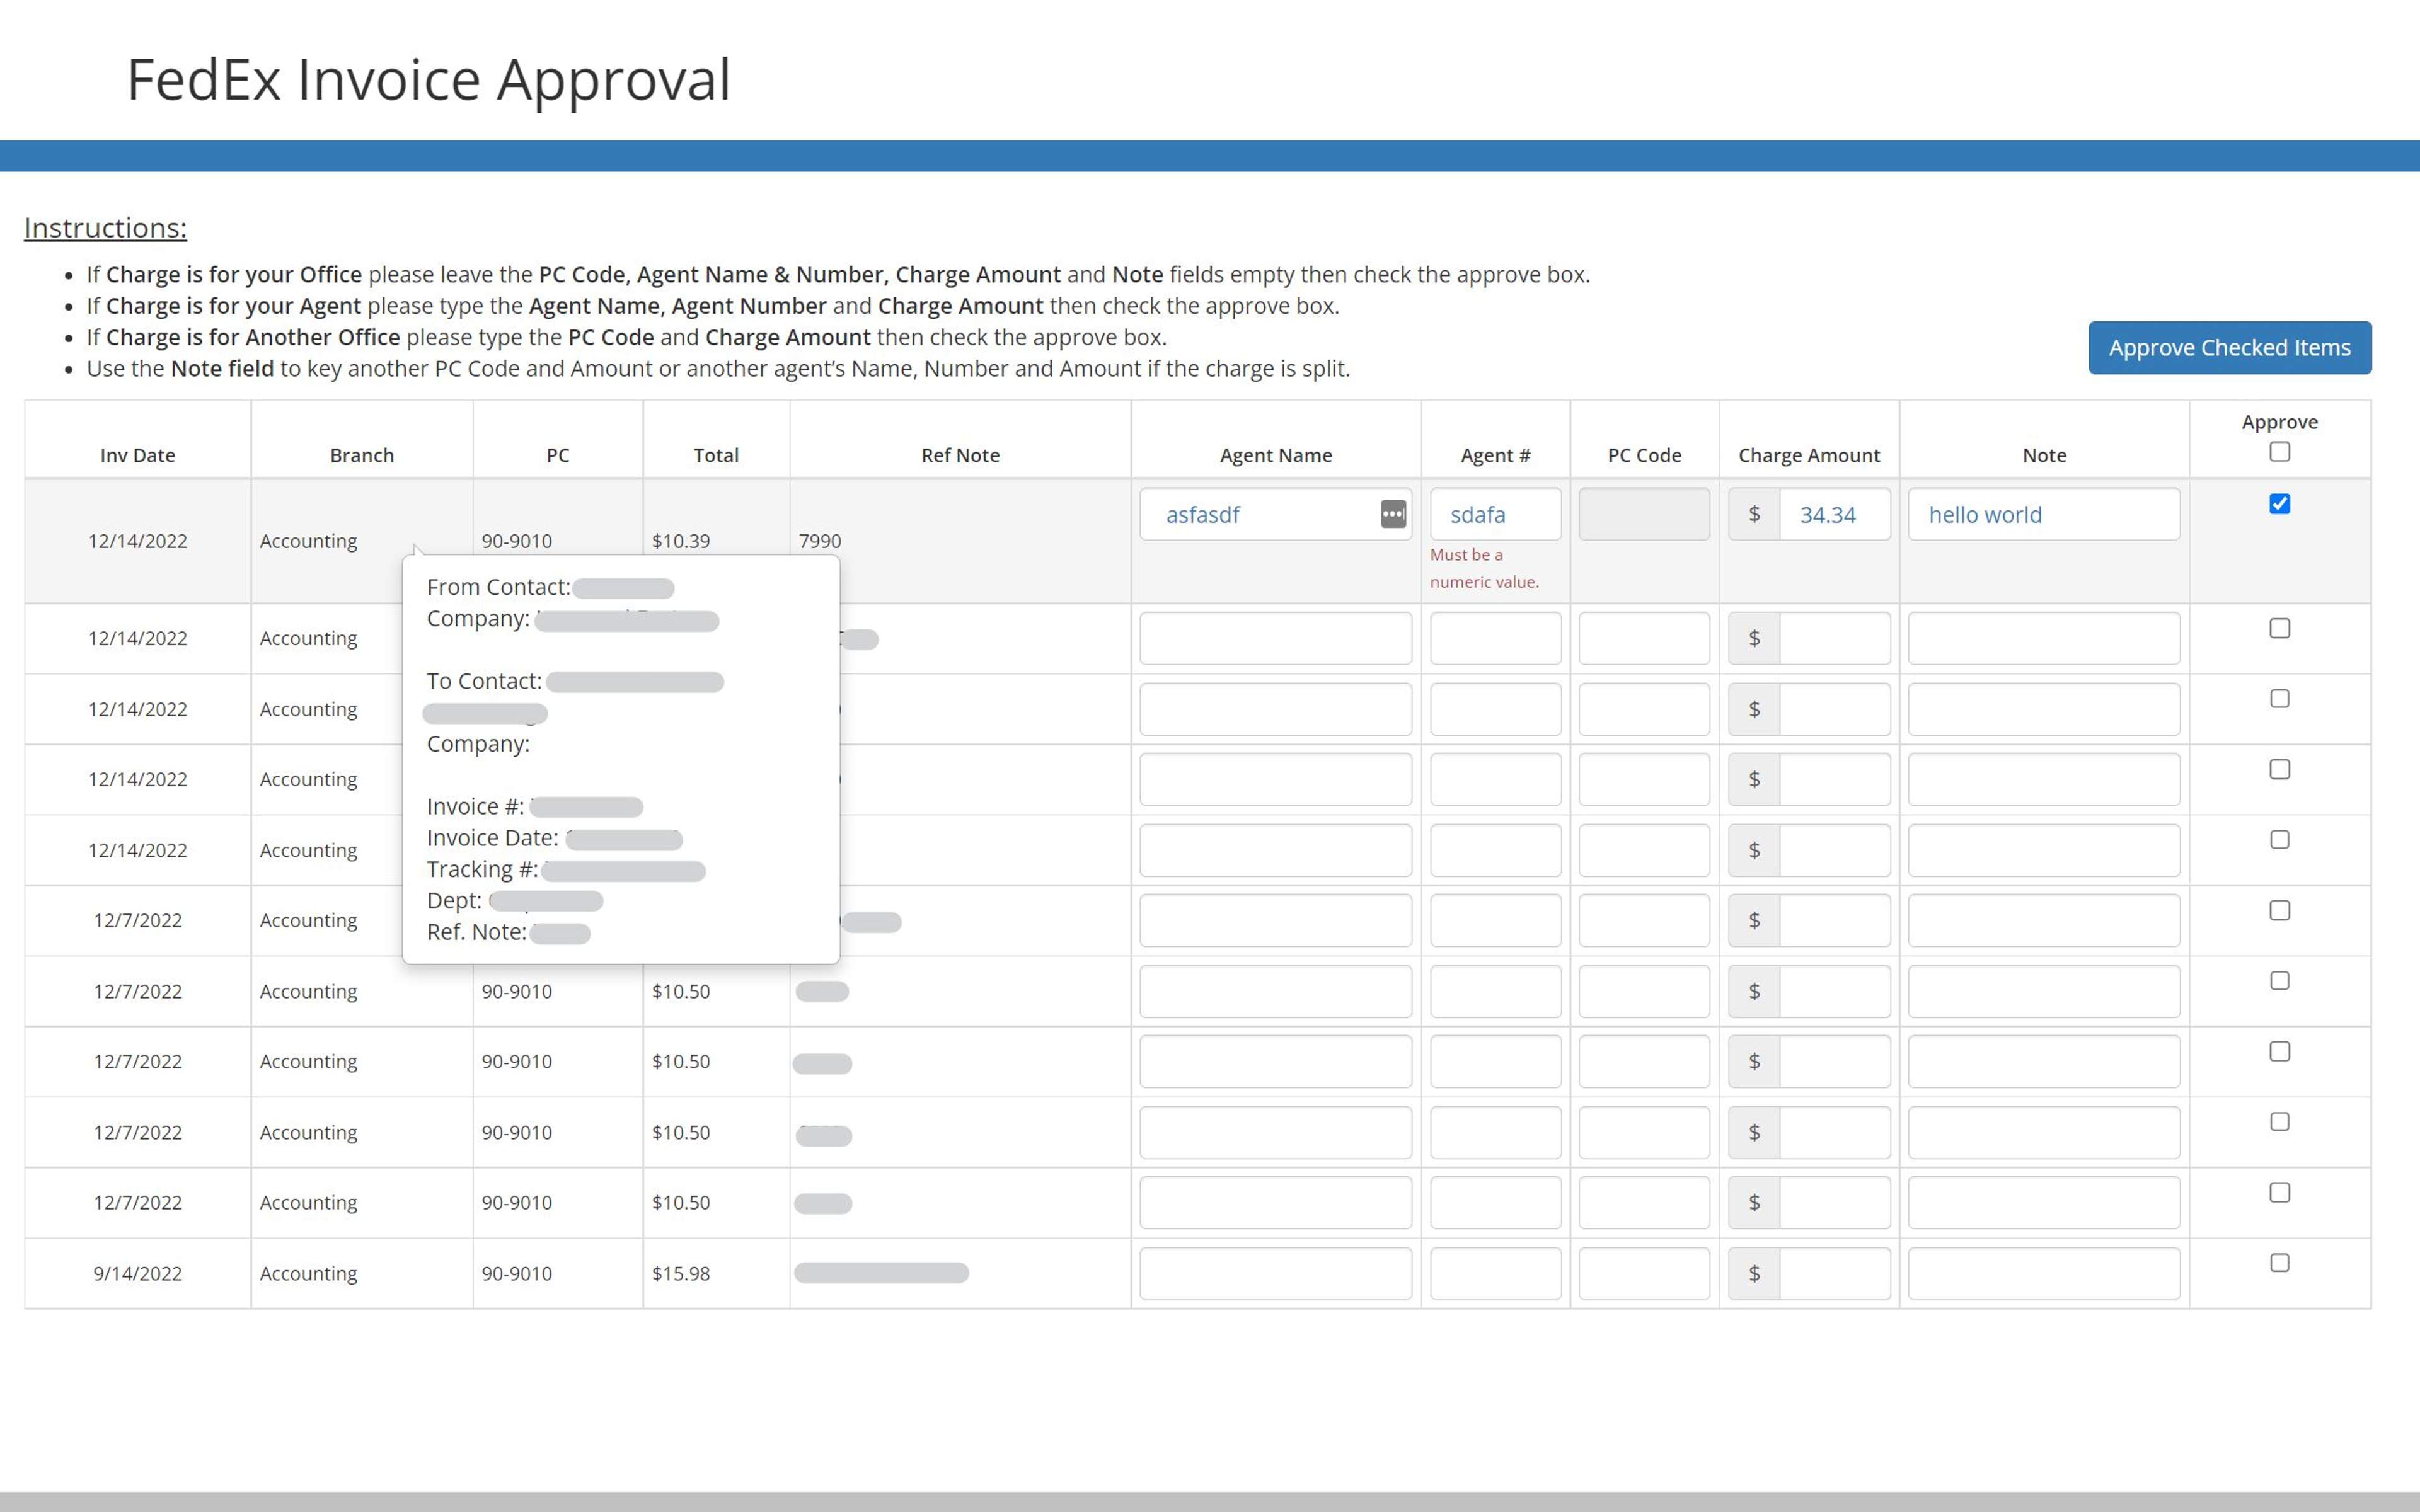Image resolution: width=2420 pixels, height=1512 pixels.
Task: Click the PC Code column header
Action: (1644, 455)
